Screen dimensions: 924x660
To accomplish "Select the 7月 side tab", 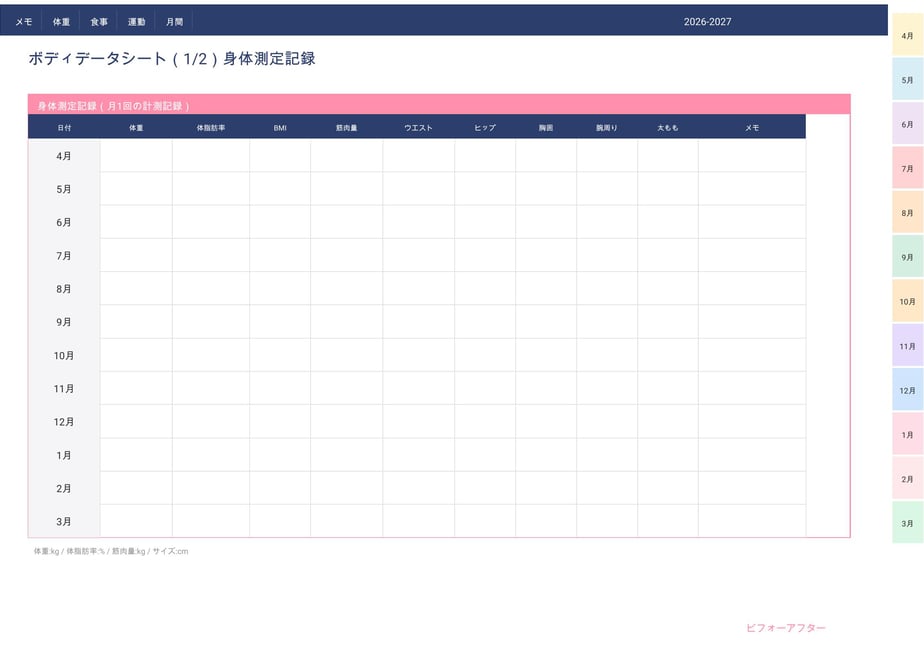I will pos(908,169).
